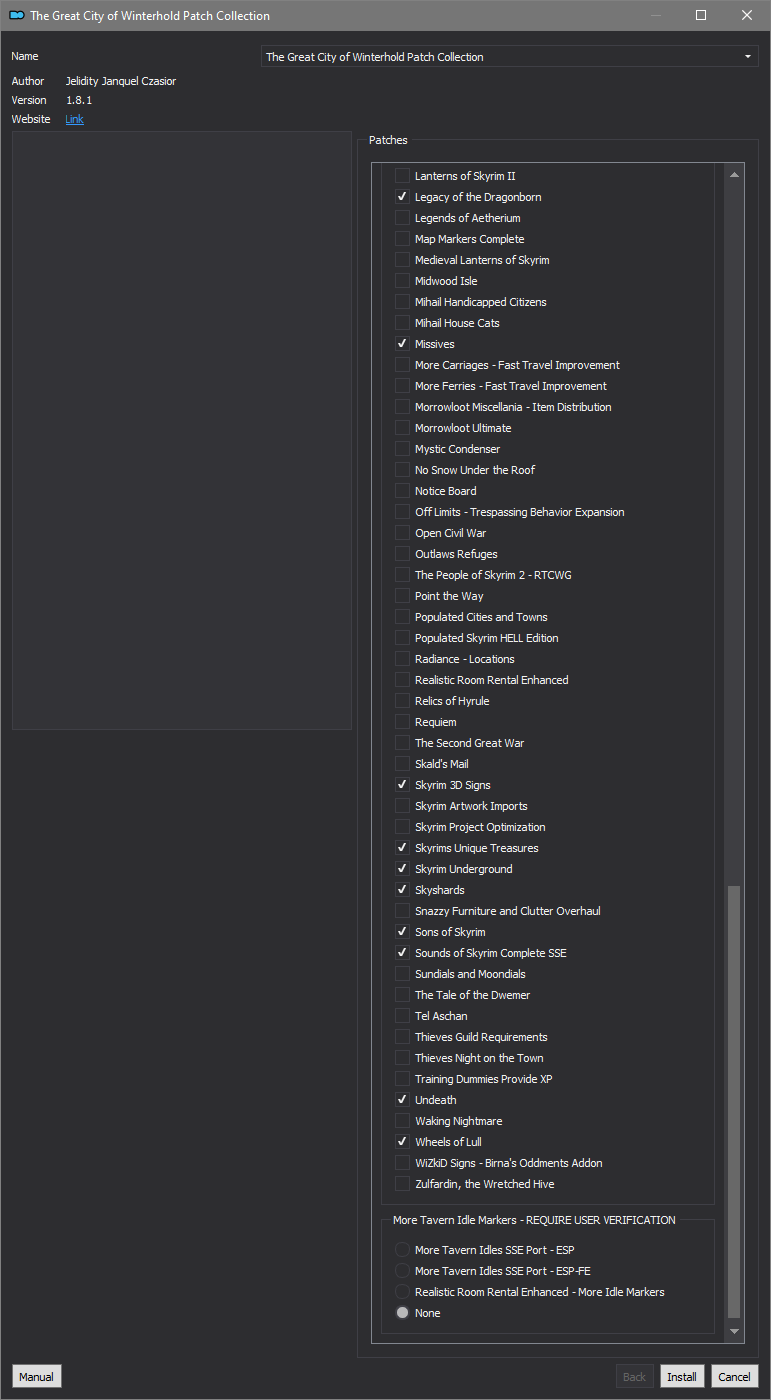Image resolution: width=771 pixels, height=1400 pixels.
Task: Check Point the Way
Action: (x=402, y=596)
